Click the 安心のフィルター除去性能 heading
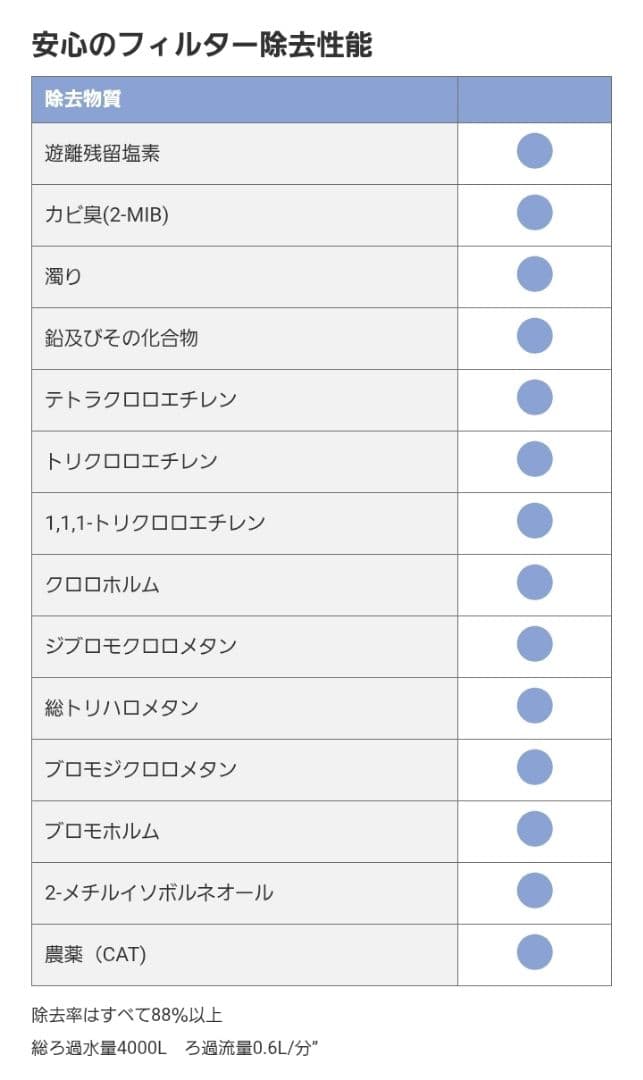The image size is (643, 1080). click(201, 44)
